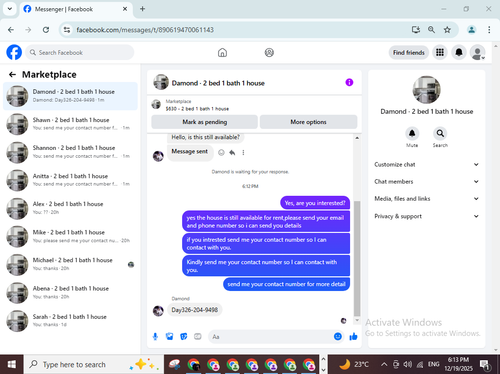This screenshot has width=500, height=374.
Task: Reload the page in the browser
Action: (x=46, y=30)
